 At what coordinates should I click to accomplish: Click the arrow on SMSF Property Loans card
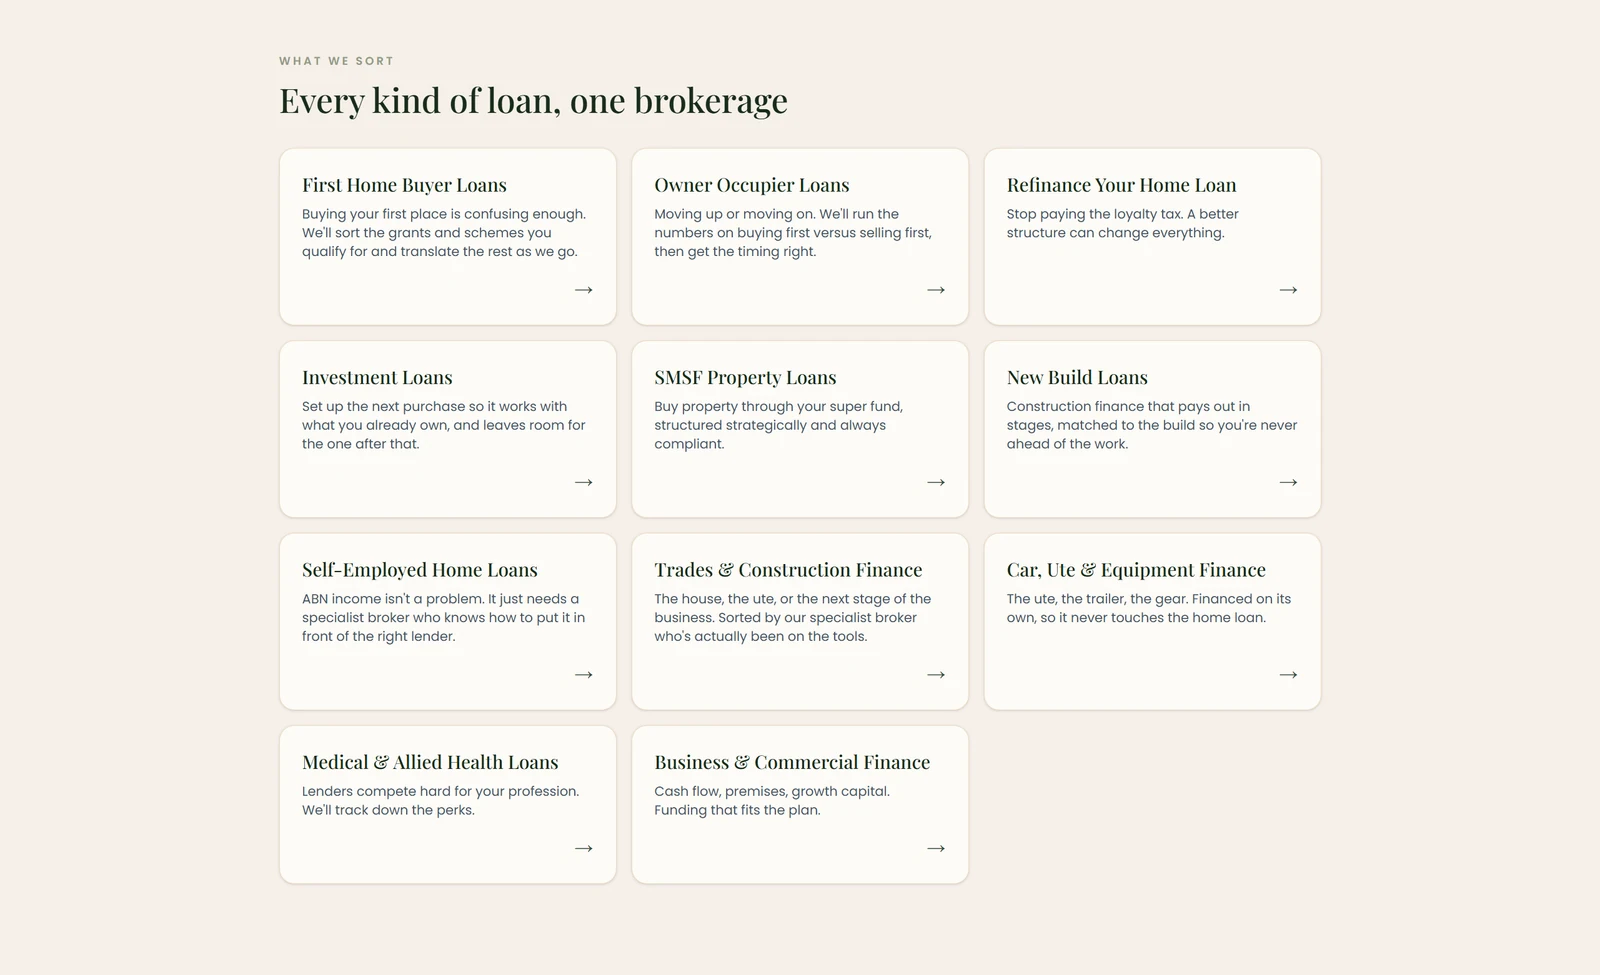click(x=936, y=482)
